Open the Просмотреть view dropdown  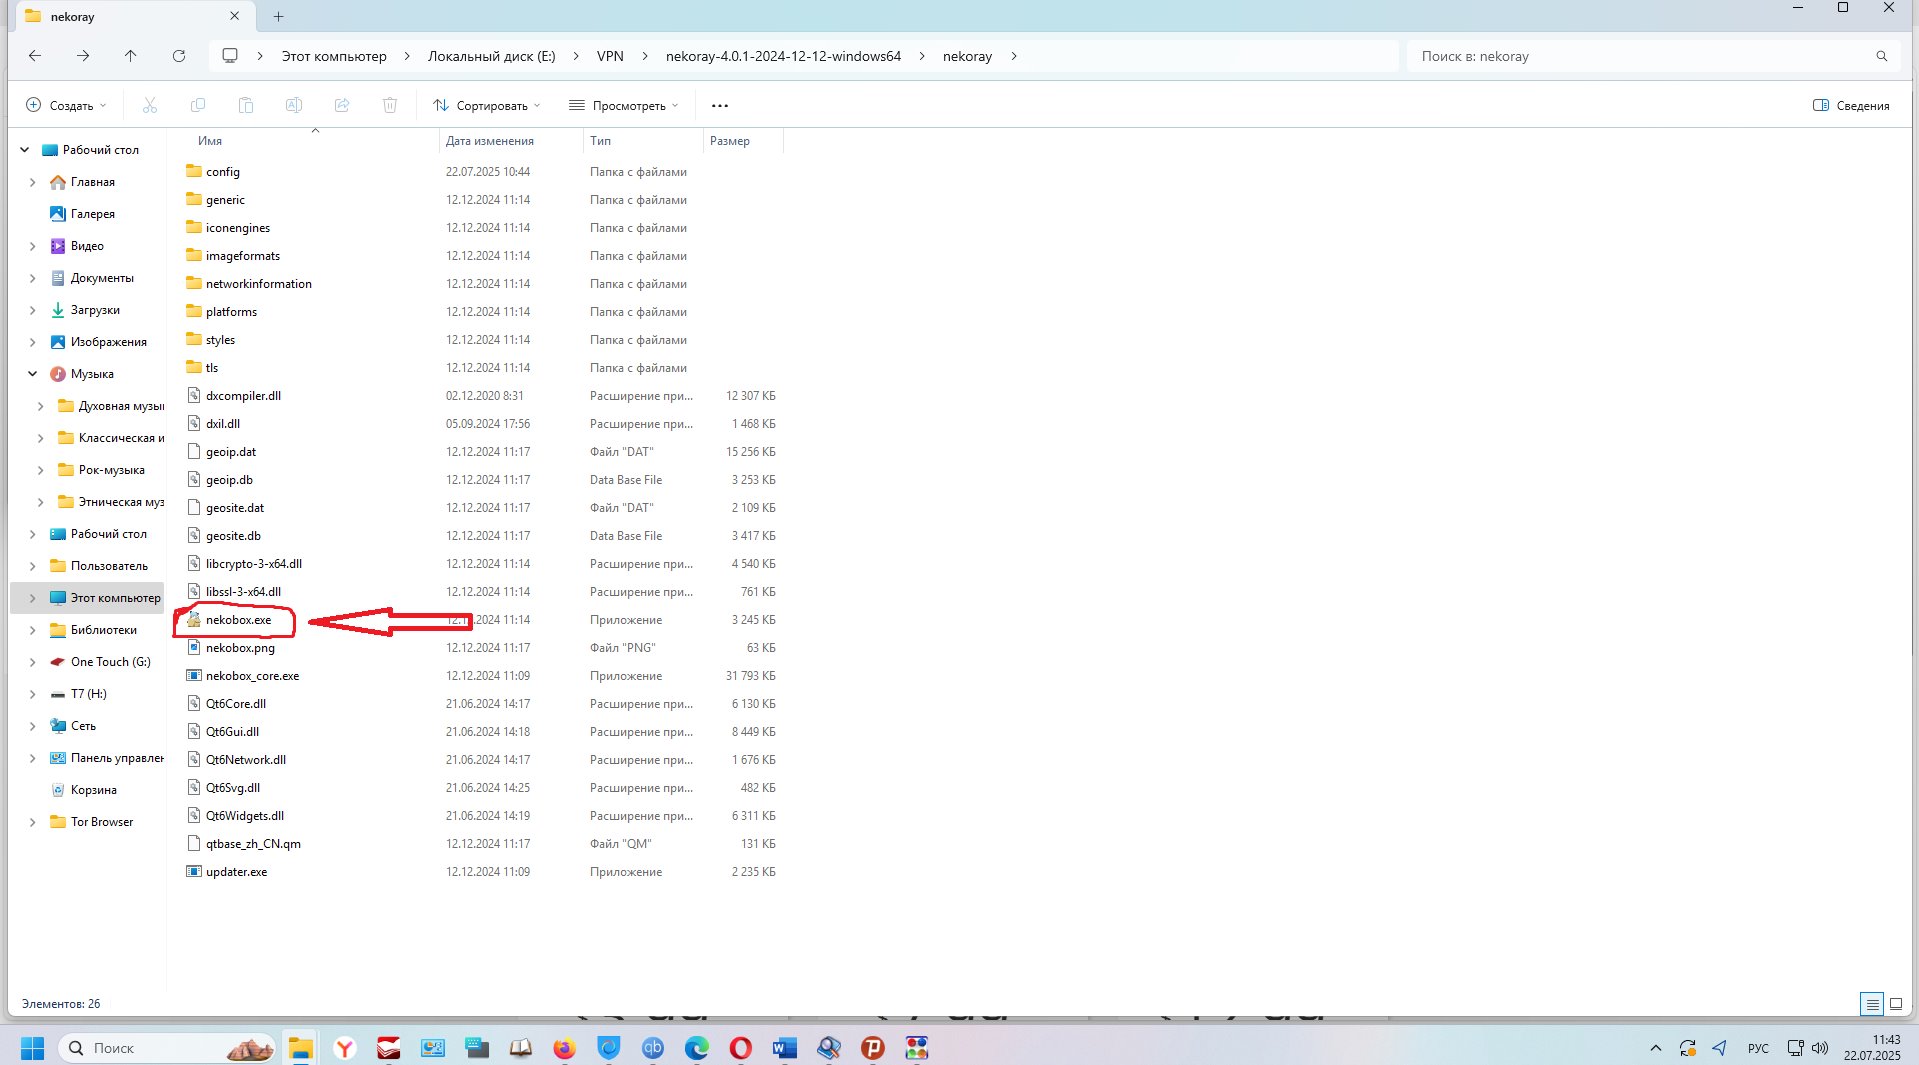pyautogui.click(x=624, y=105)
